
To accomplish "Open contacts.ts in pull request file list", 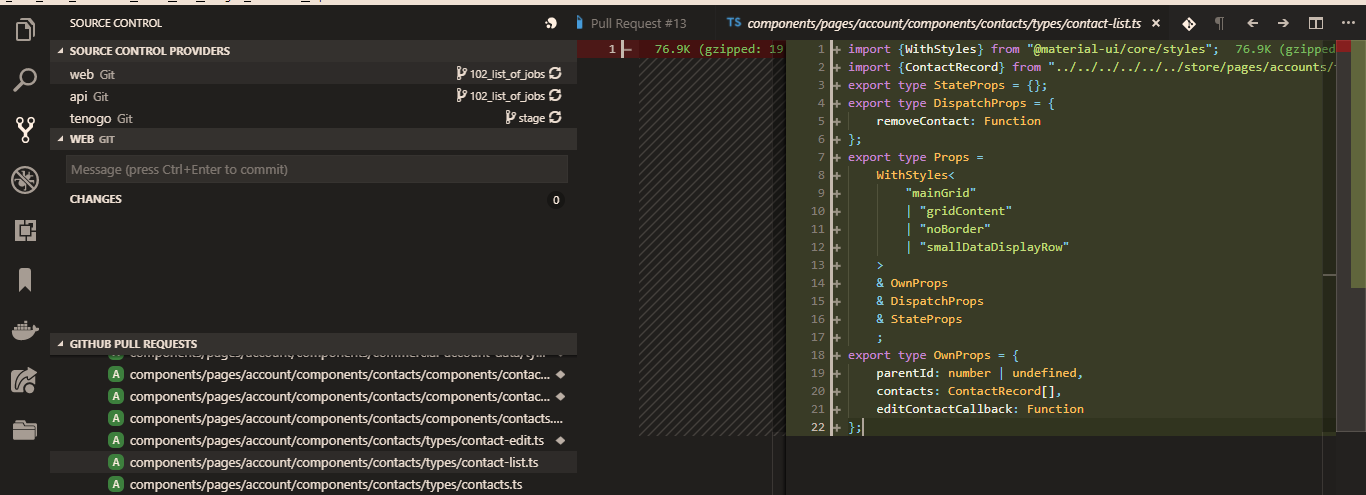I will coord(326,485).
